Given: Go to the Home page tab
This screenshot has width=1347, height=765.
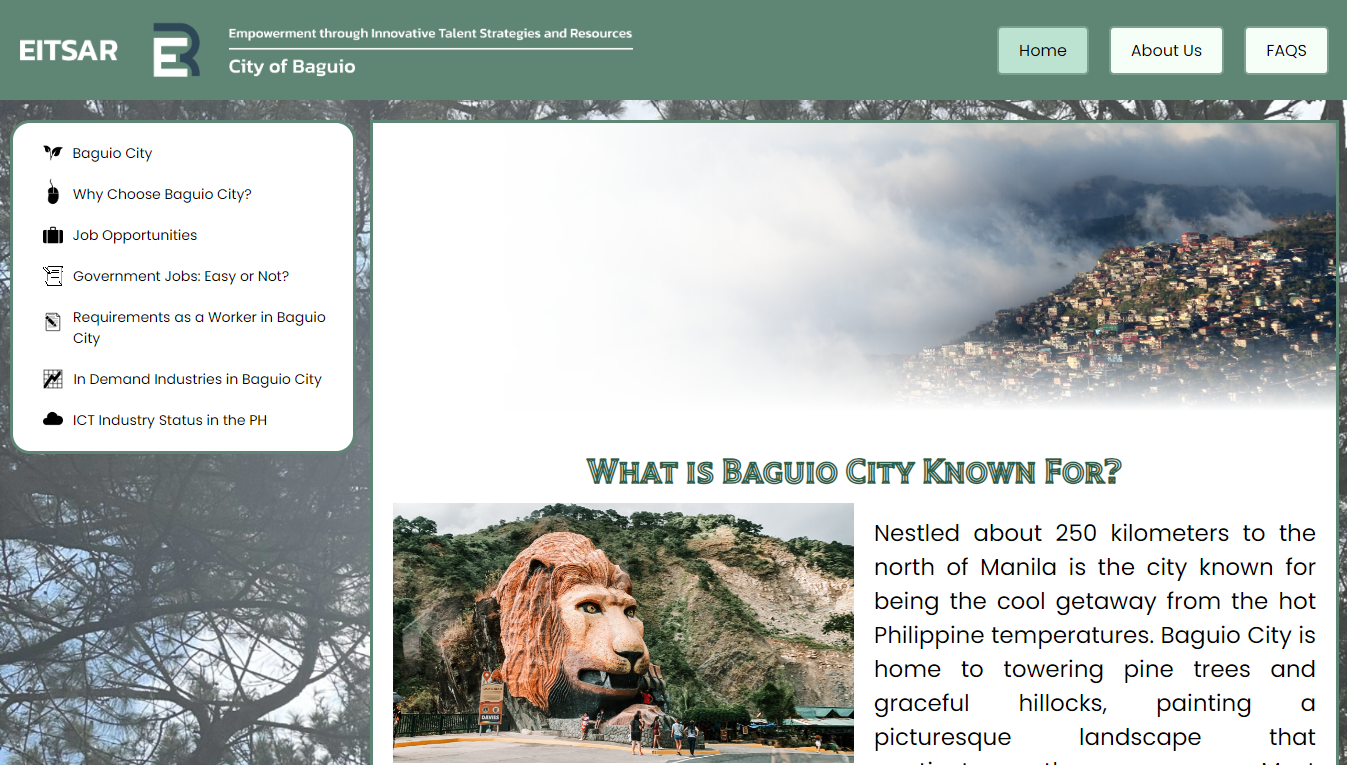Looking at the screenshot, I should click(x=1042, y=50).
